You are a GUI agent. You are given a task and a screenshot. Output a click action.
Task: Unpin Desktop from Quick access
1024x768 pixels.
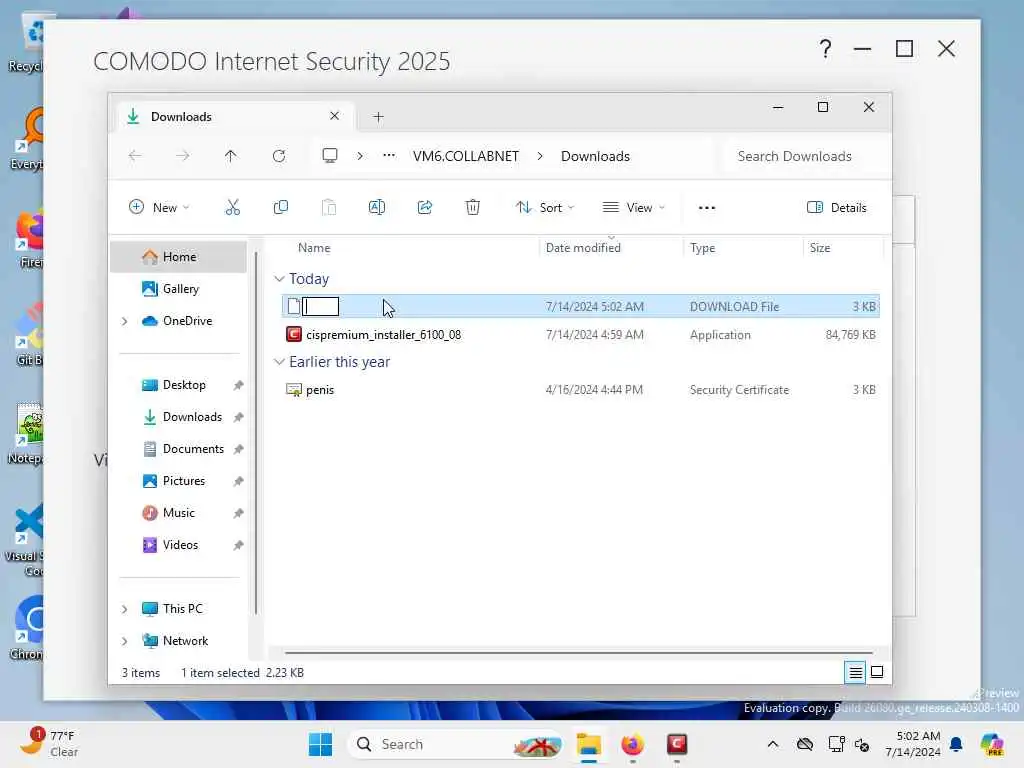[238, 385]
